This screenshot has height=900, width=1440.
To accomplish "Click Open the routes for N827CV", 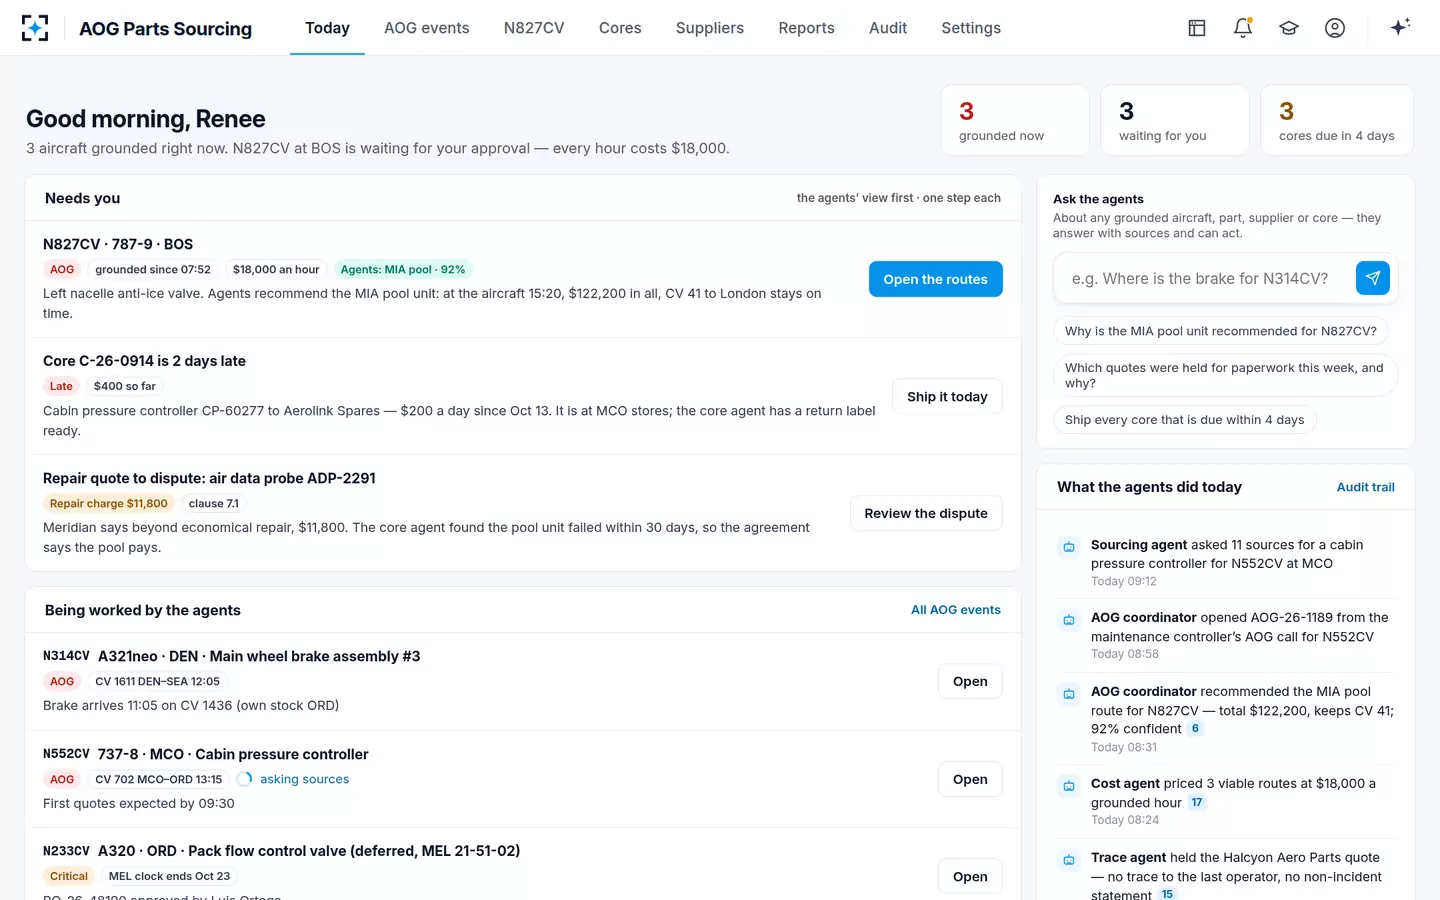I will [x=936, y=279].
